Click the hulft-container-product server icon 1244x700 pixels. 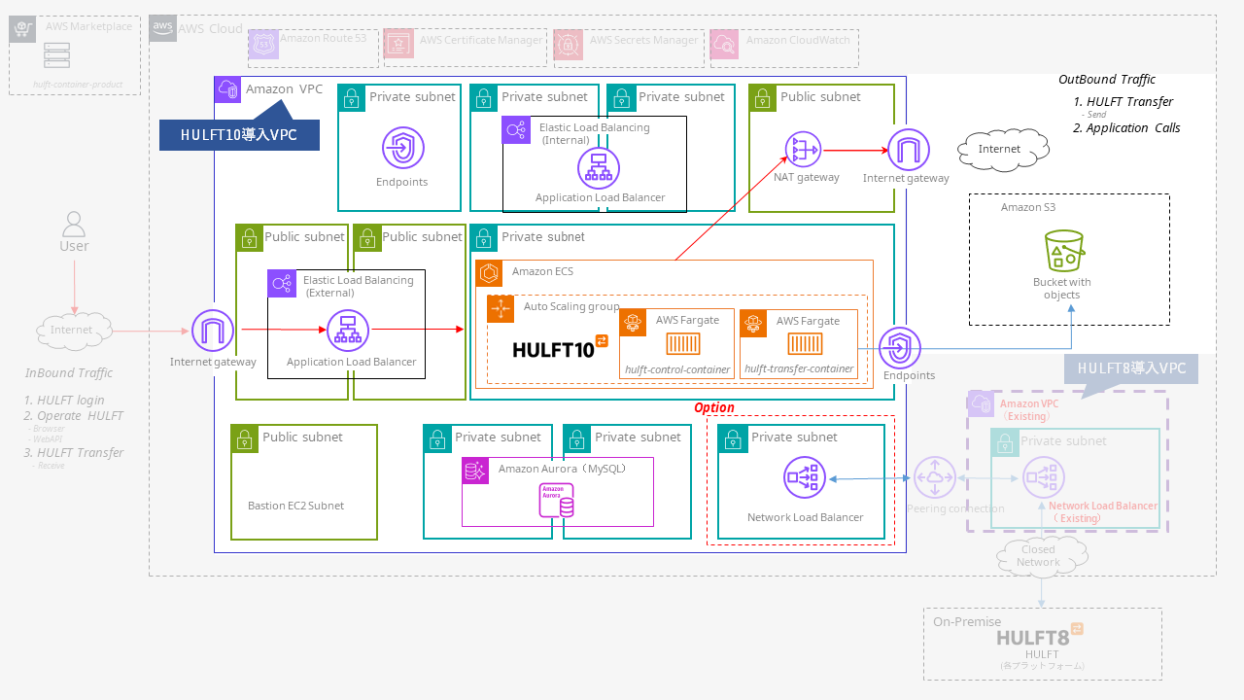(56, 56)
